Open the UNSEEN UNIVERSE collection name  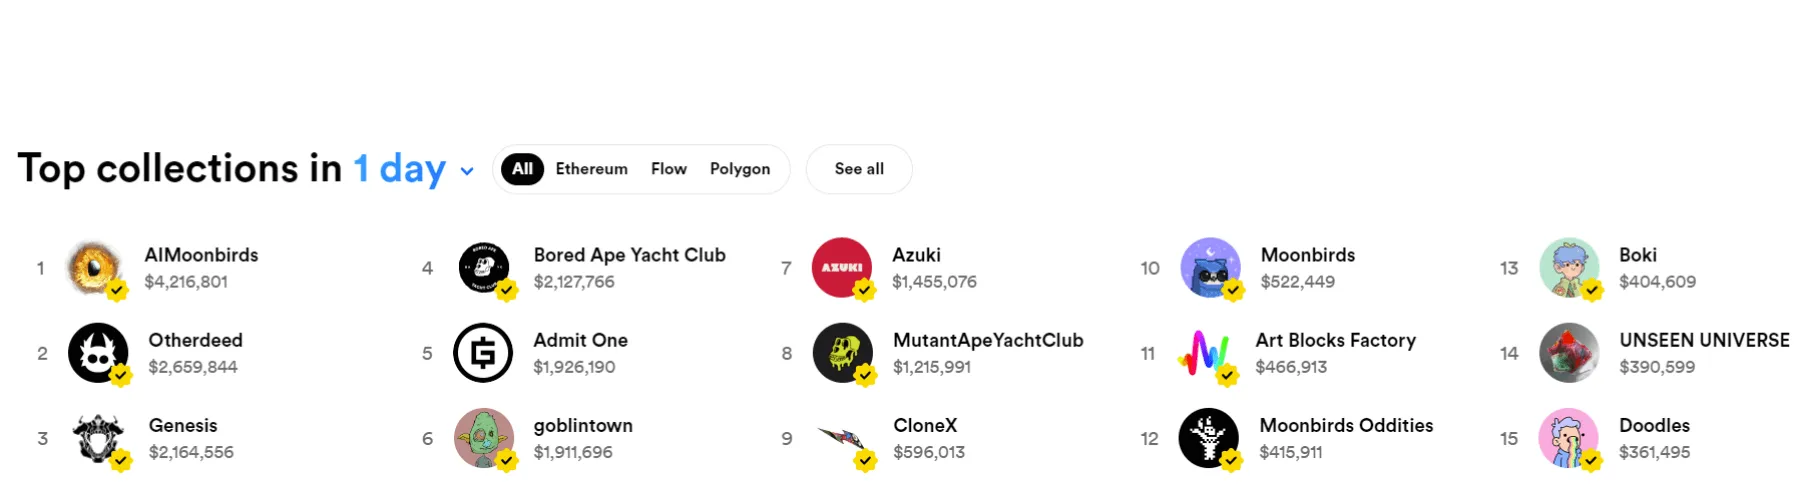pyautogui.click(x=1703, y=340)
